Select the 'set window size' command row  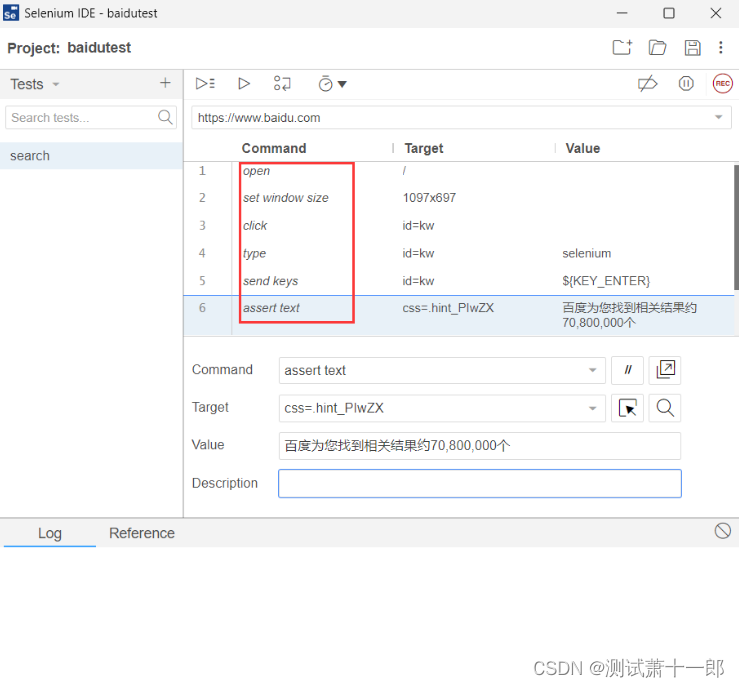(x=459, y=198)
